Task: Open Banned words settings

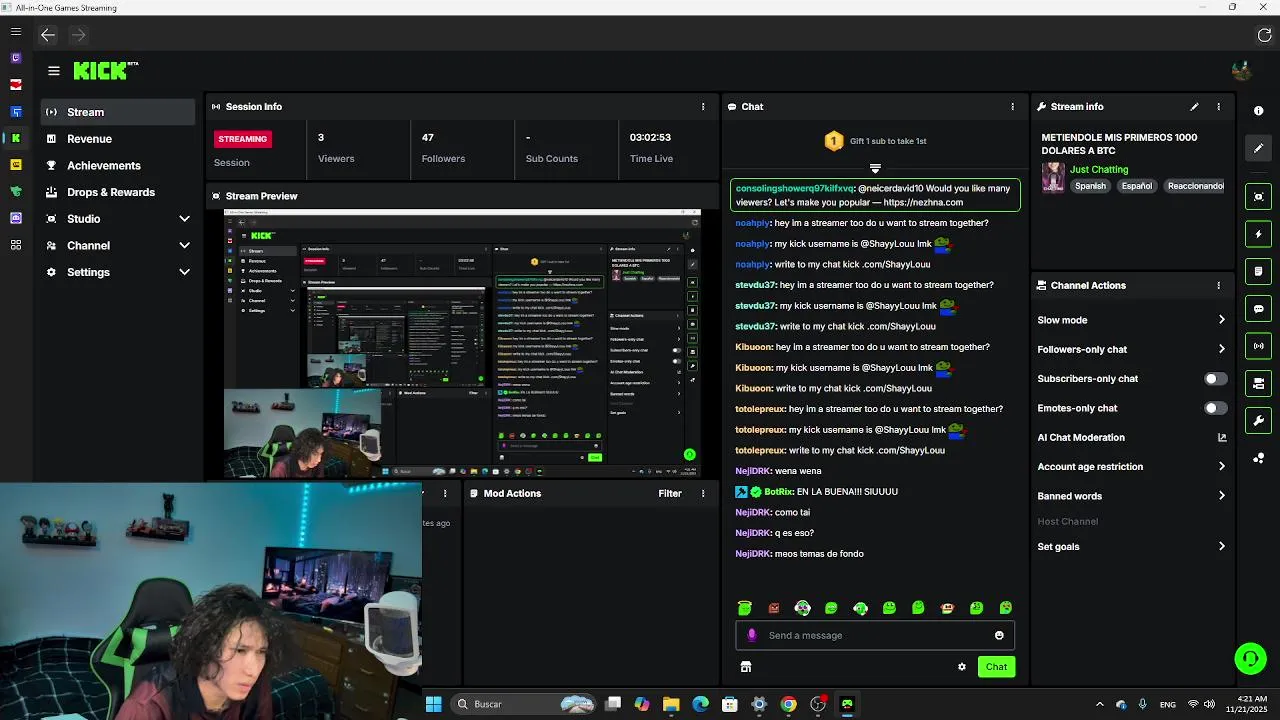Action: (x=1131, y=496)
